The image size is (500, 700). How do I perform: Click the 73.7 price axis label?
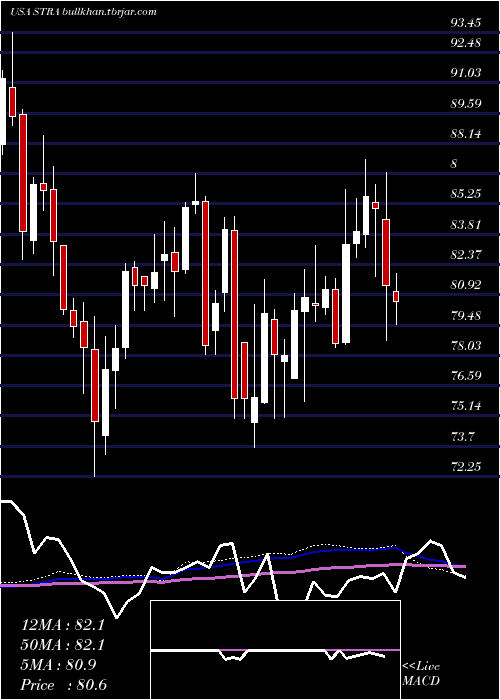(463, 437)
